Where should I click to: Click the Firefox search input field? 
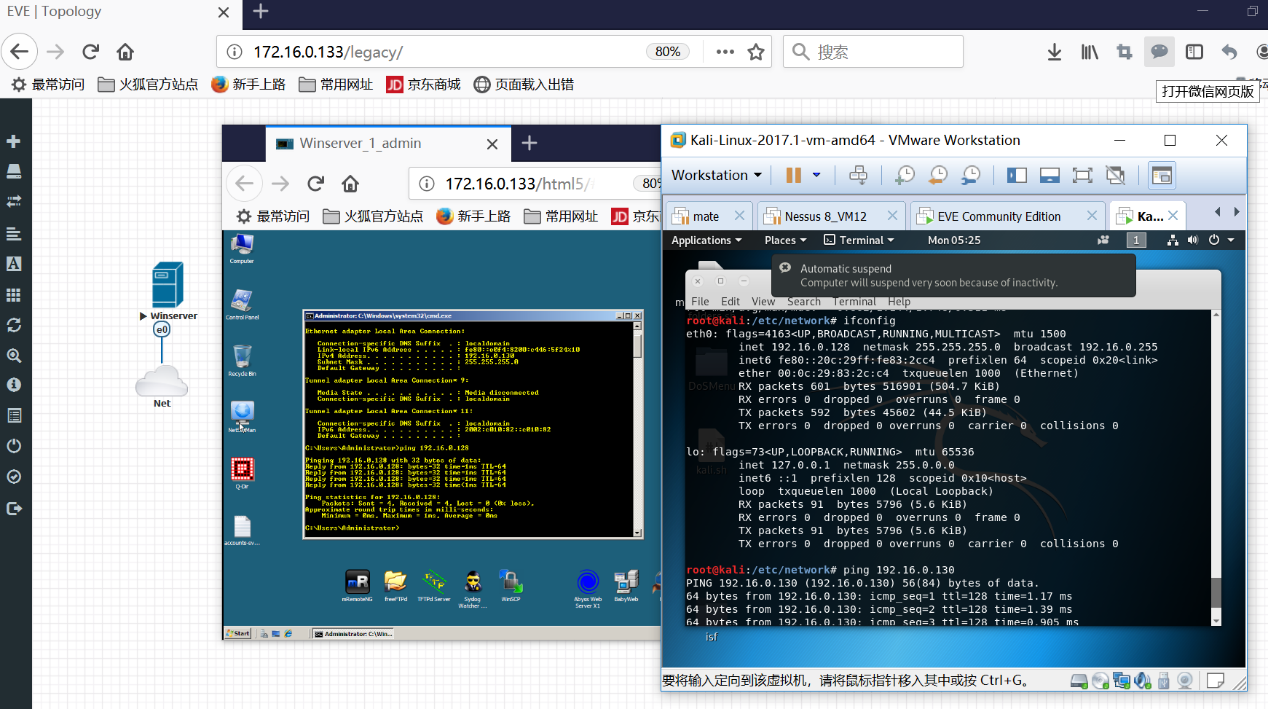[x=873, y=52]
